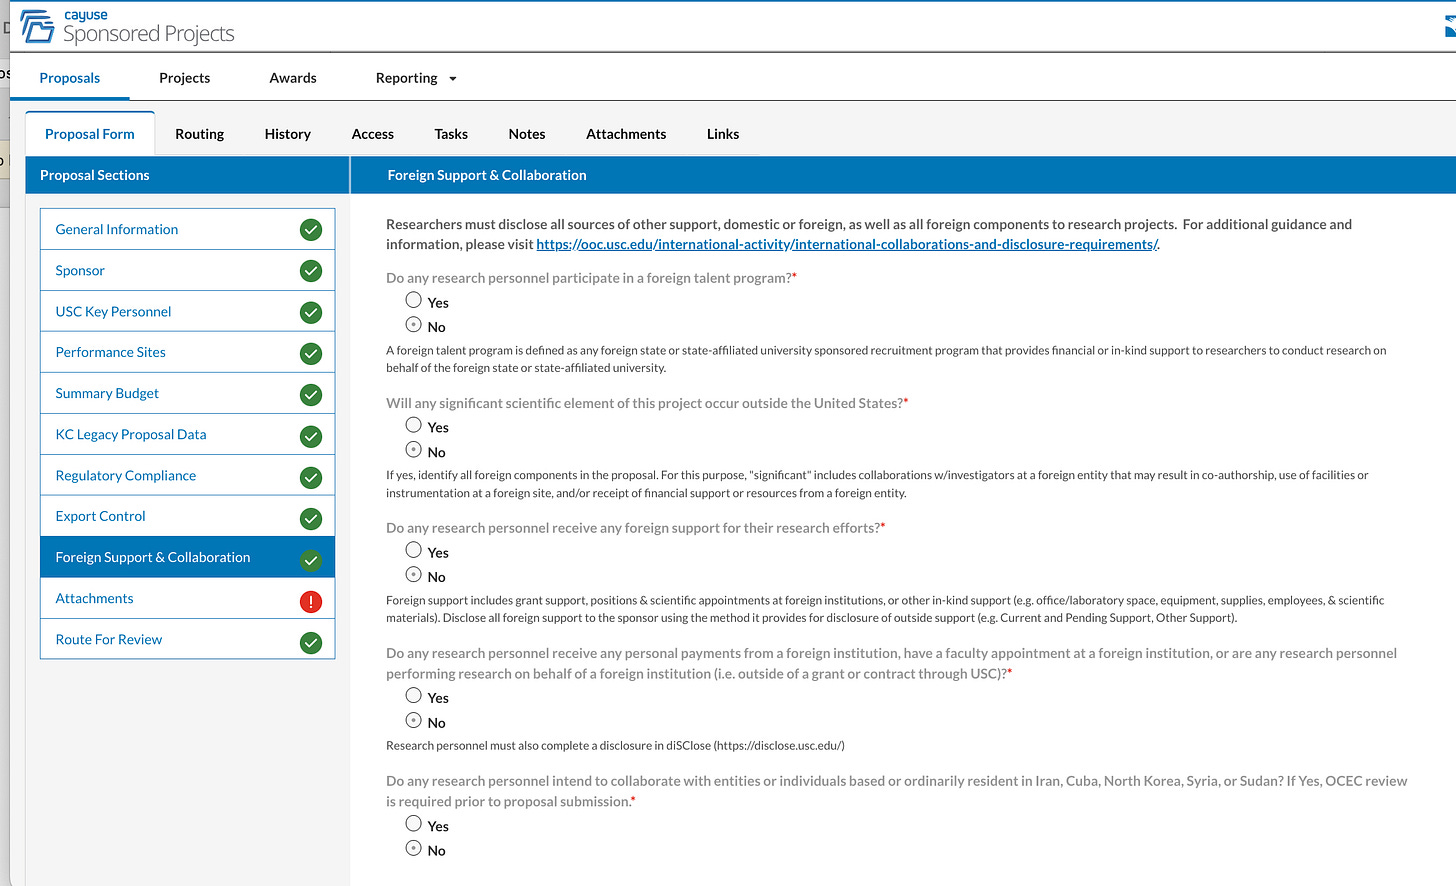Select Yes for personal payments from foreign institution
The height and width of the screenshot is (886, 1456).
click(x=413, y=695)
